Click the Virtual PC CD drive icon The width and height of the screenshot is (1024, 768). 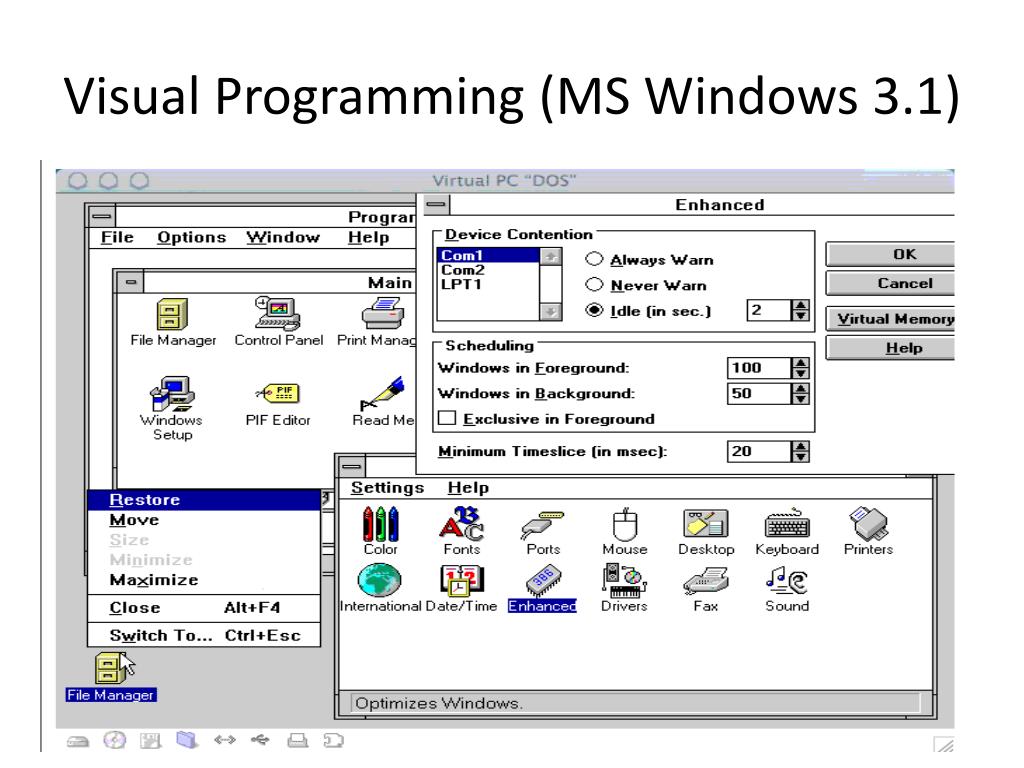[x=115, y=740]
